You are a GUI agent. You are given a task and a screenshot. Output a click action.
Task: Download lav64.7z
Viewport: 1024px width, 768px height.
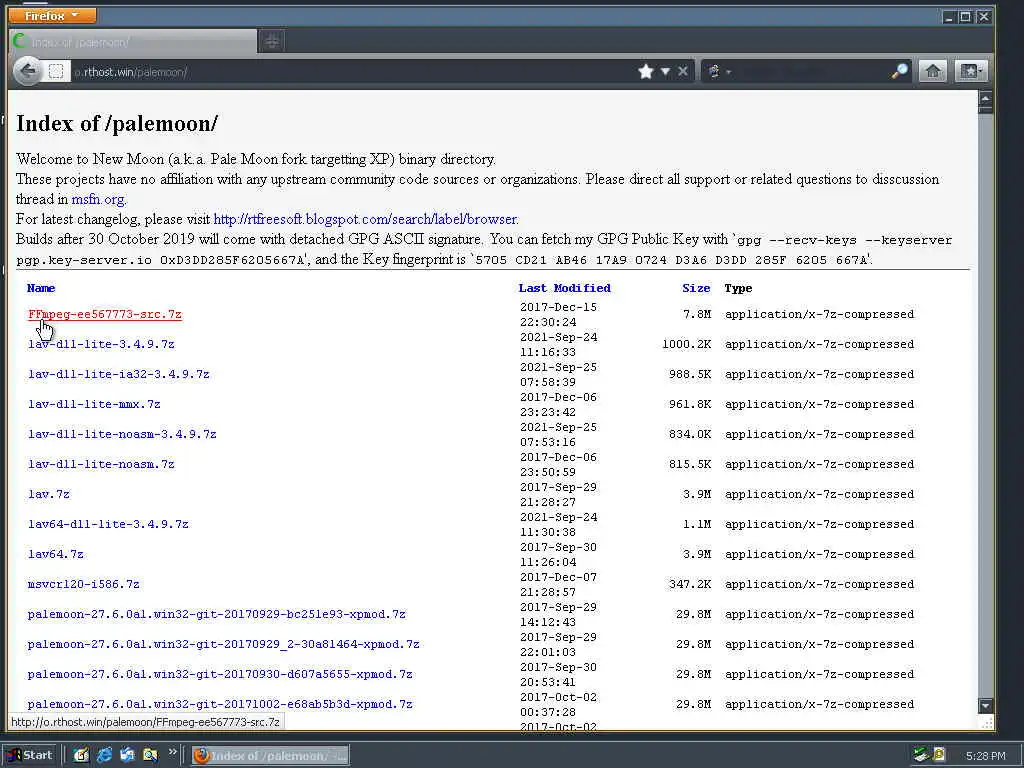(56, 554)
